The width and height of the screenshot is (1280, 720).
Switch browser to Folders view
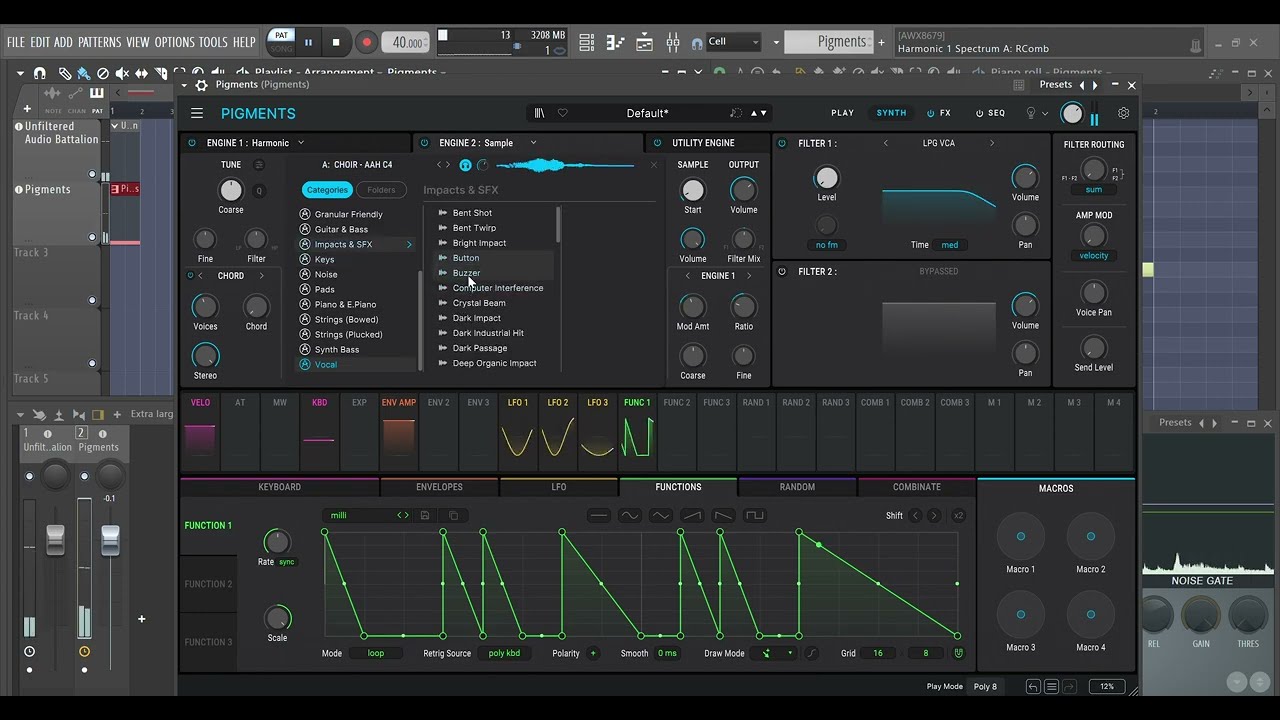pos(381,190)
